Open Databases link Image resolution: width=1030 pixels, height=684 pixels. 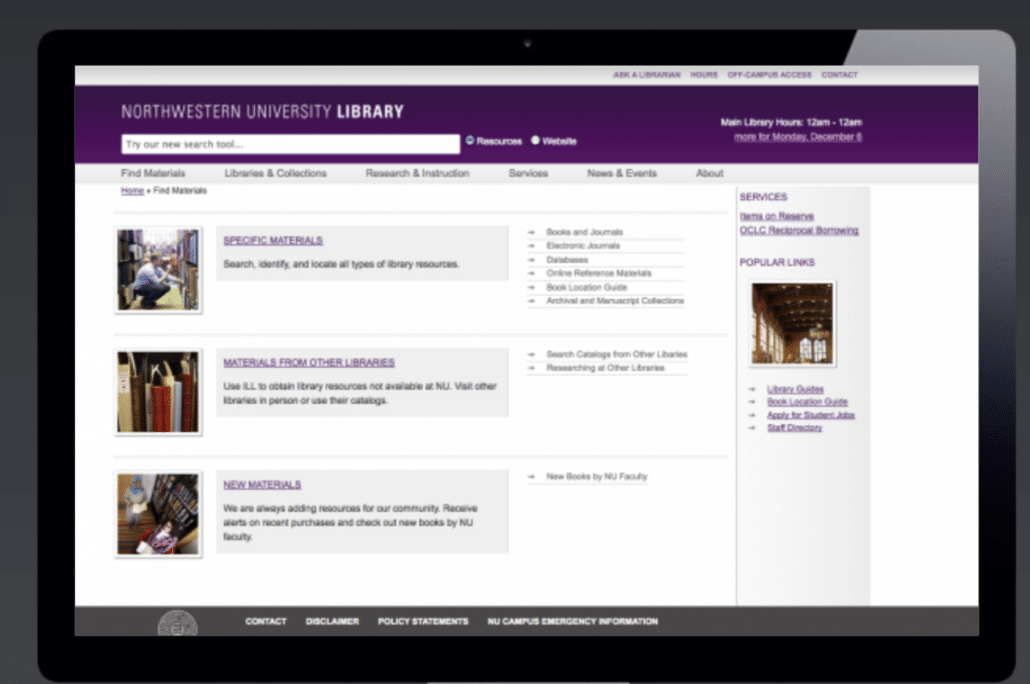(x=567, y=260)
